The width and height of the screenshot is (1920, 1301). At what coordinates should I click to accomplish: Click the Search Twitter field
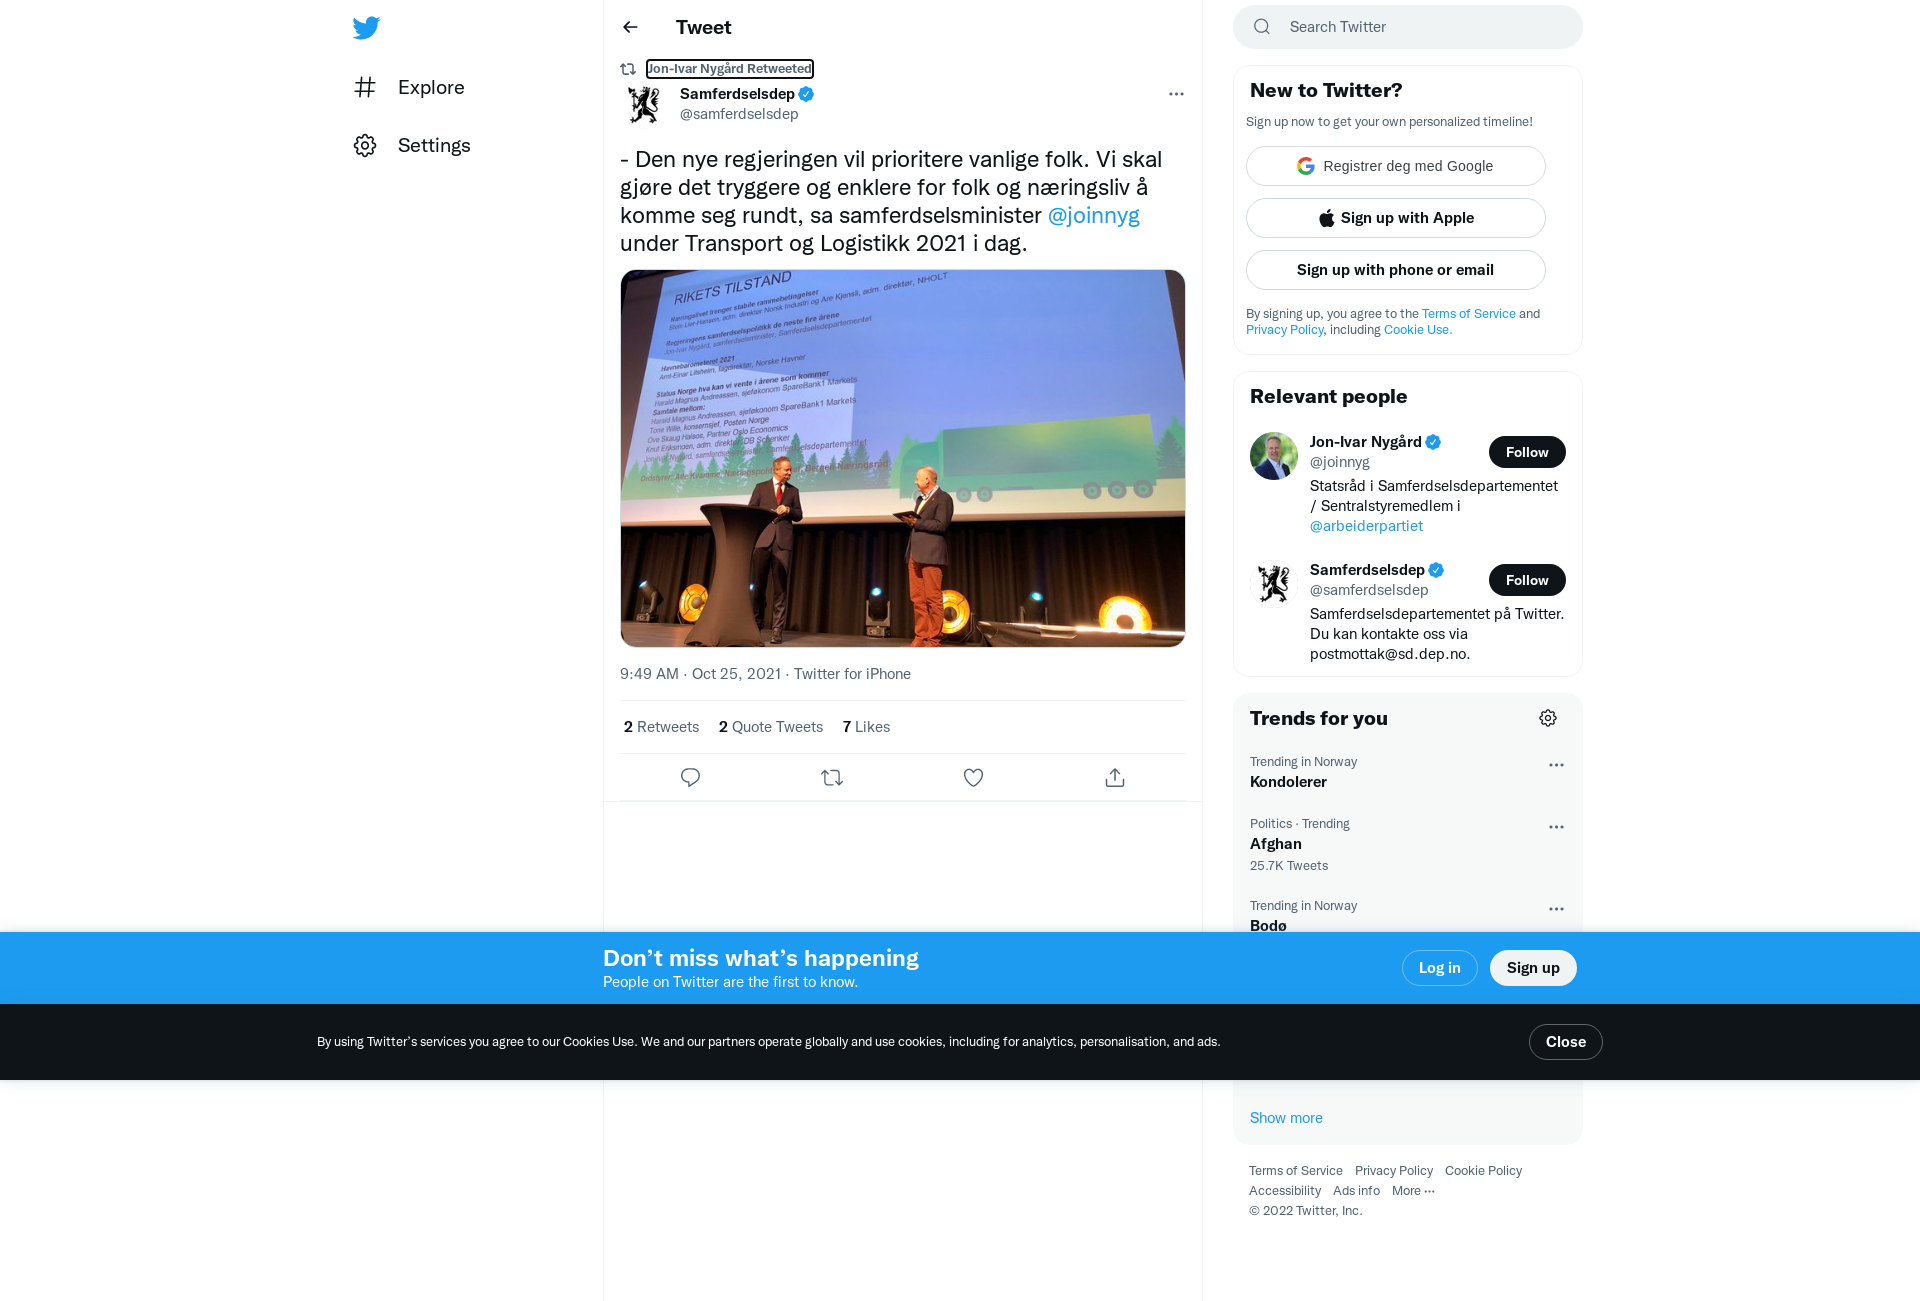[x=1408, y=27]
